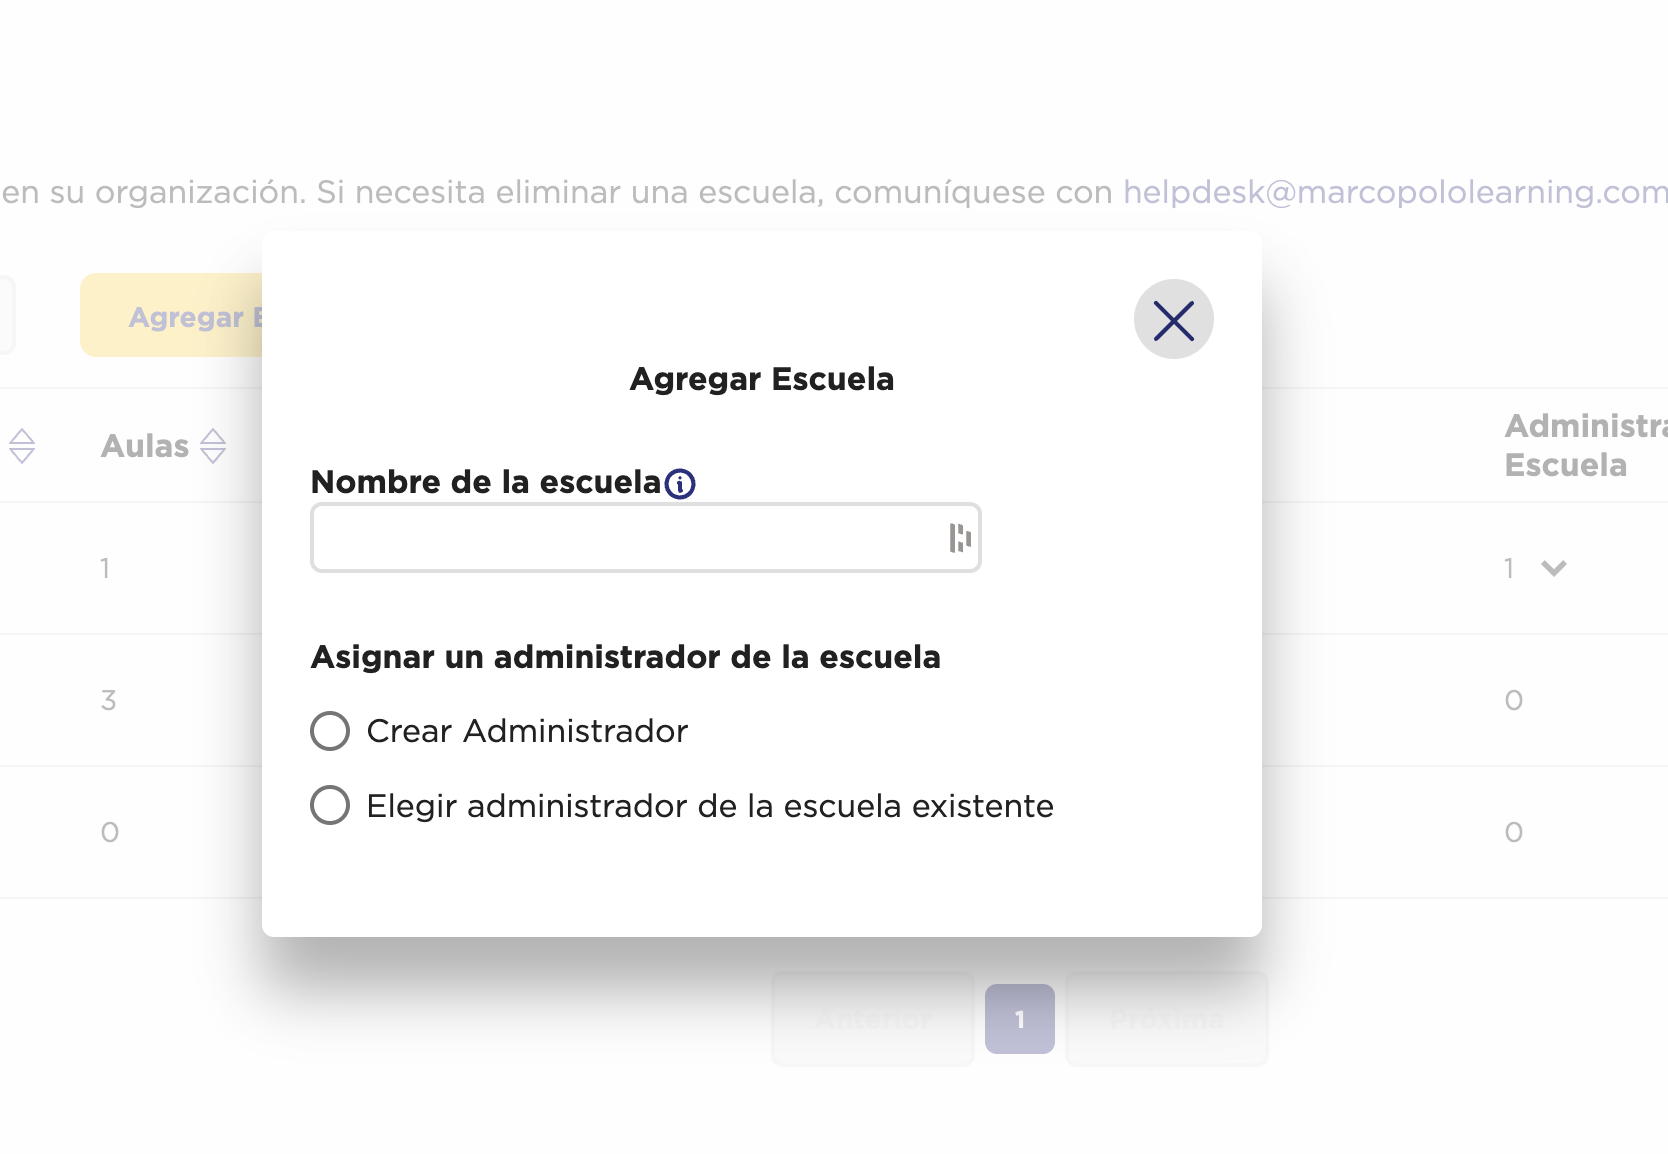
Task: Click the Agregar Escuela yellow button
Action: [171, 315]
